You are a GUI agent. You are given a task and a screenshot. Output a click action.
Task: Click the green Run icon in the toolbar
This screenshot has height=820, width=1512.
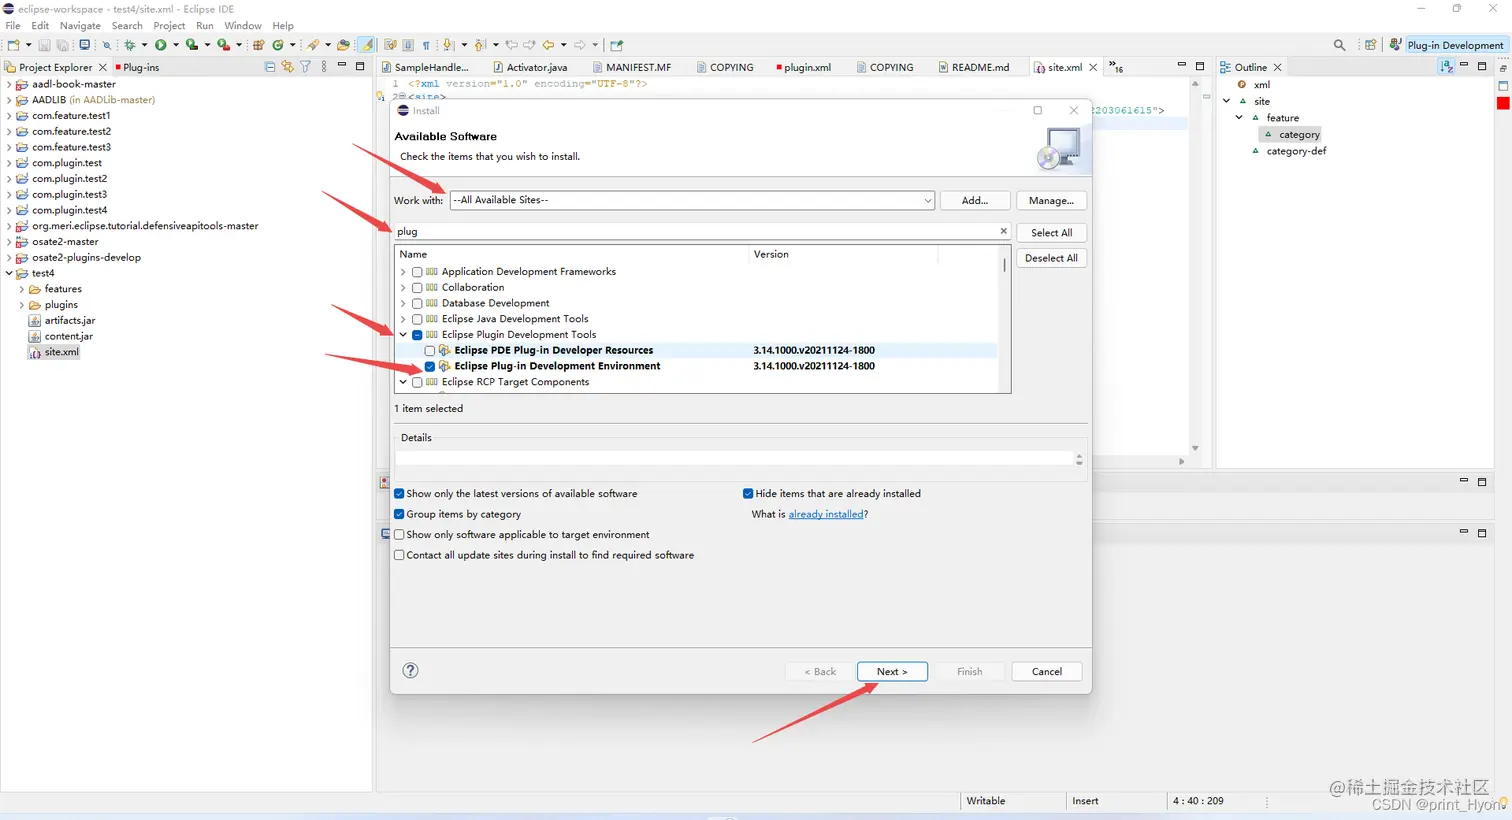click(160, 45)
